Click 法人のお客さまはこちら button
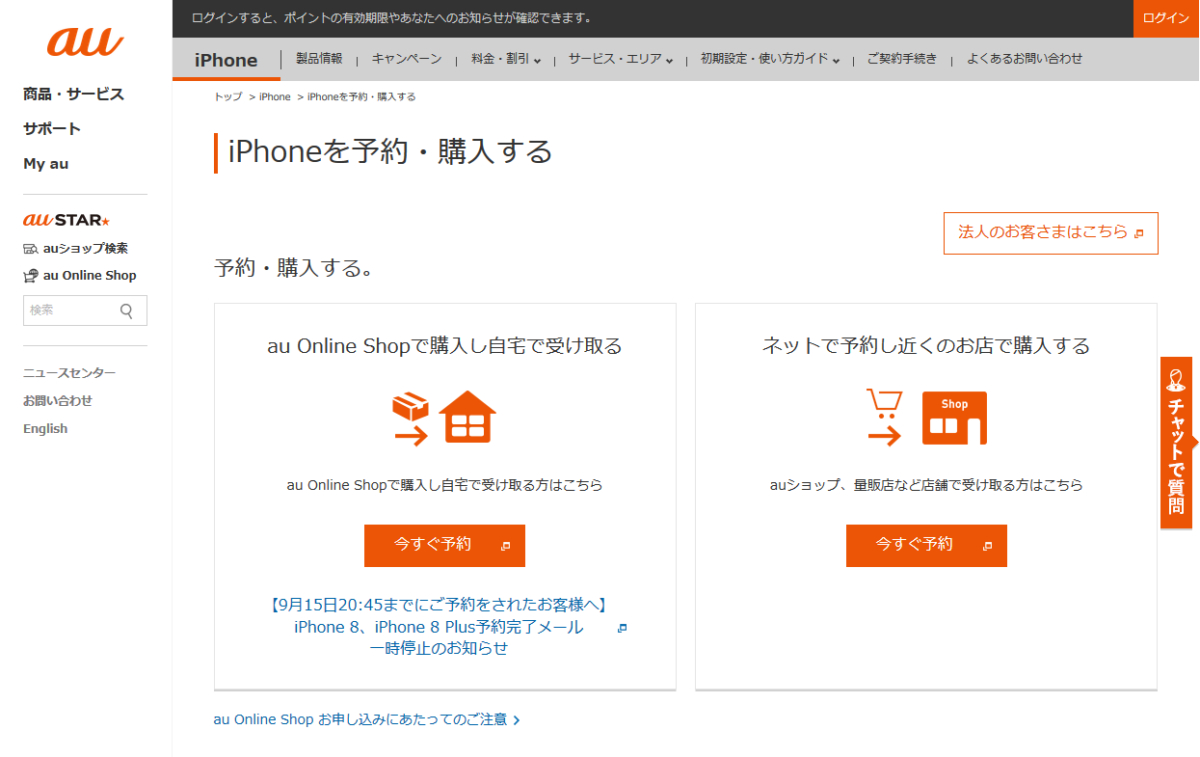1200x757 pixels. pos(1051,233)
